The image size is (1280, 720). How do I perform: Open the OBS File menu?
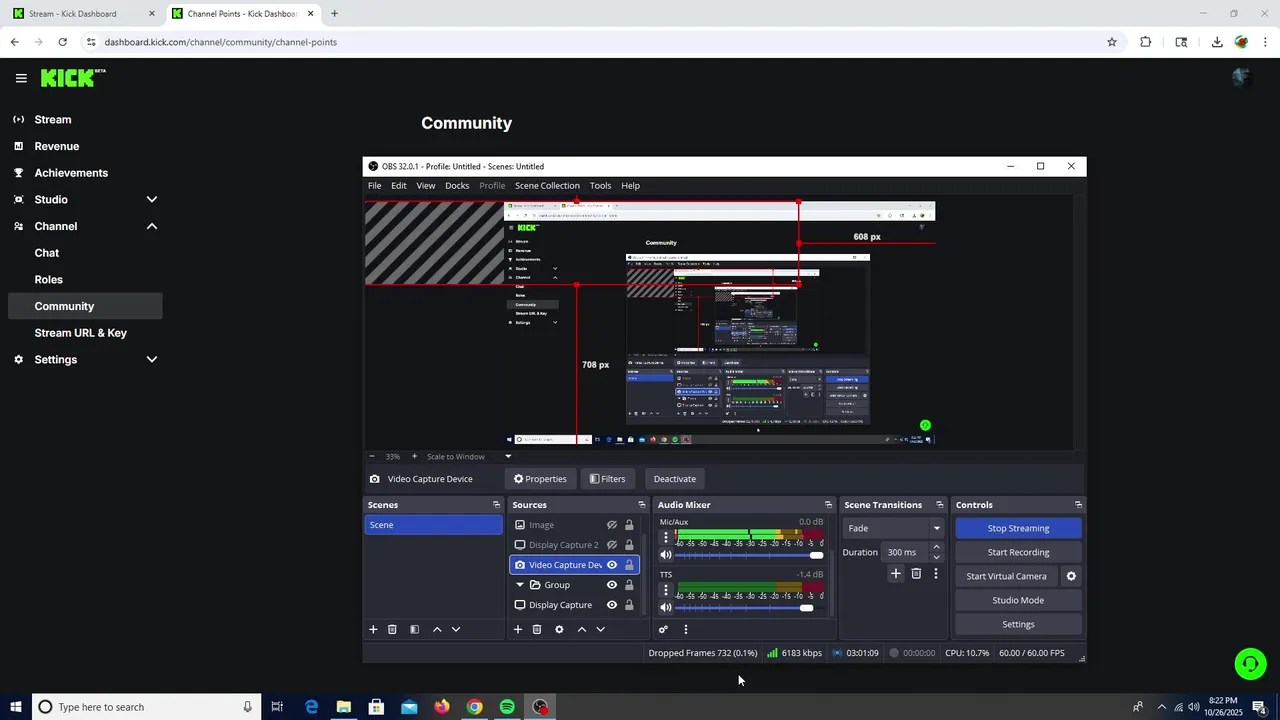374,185
